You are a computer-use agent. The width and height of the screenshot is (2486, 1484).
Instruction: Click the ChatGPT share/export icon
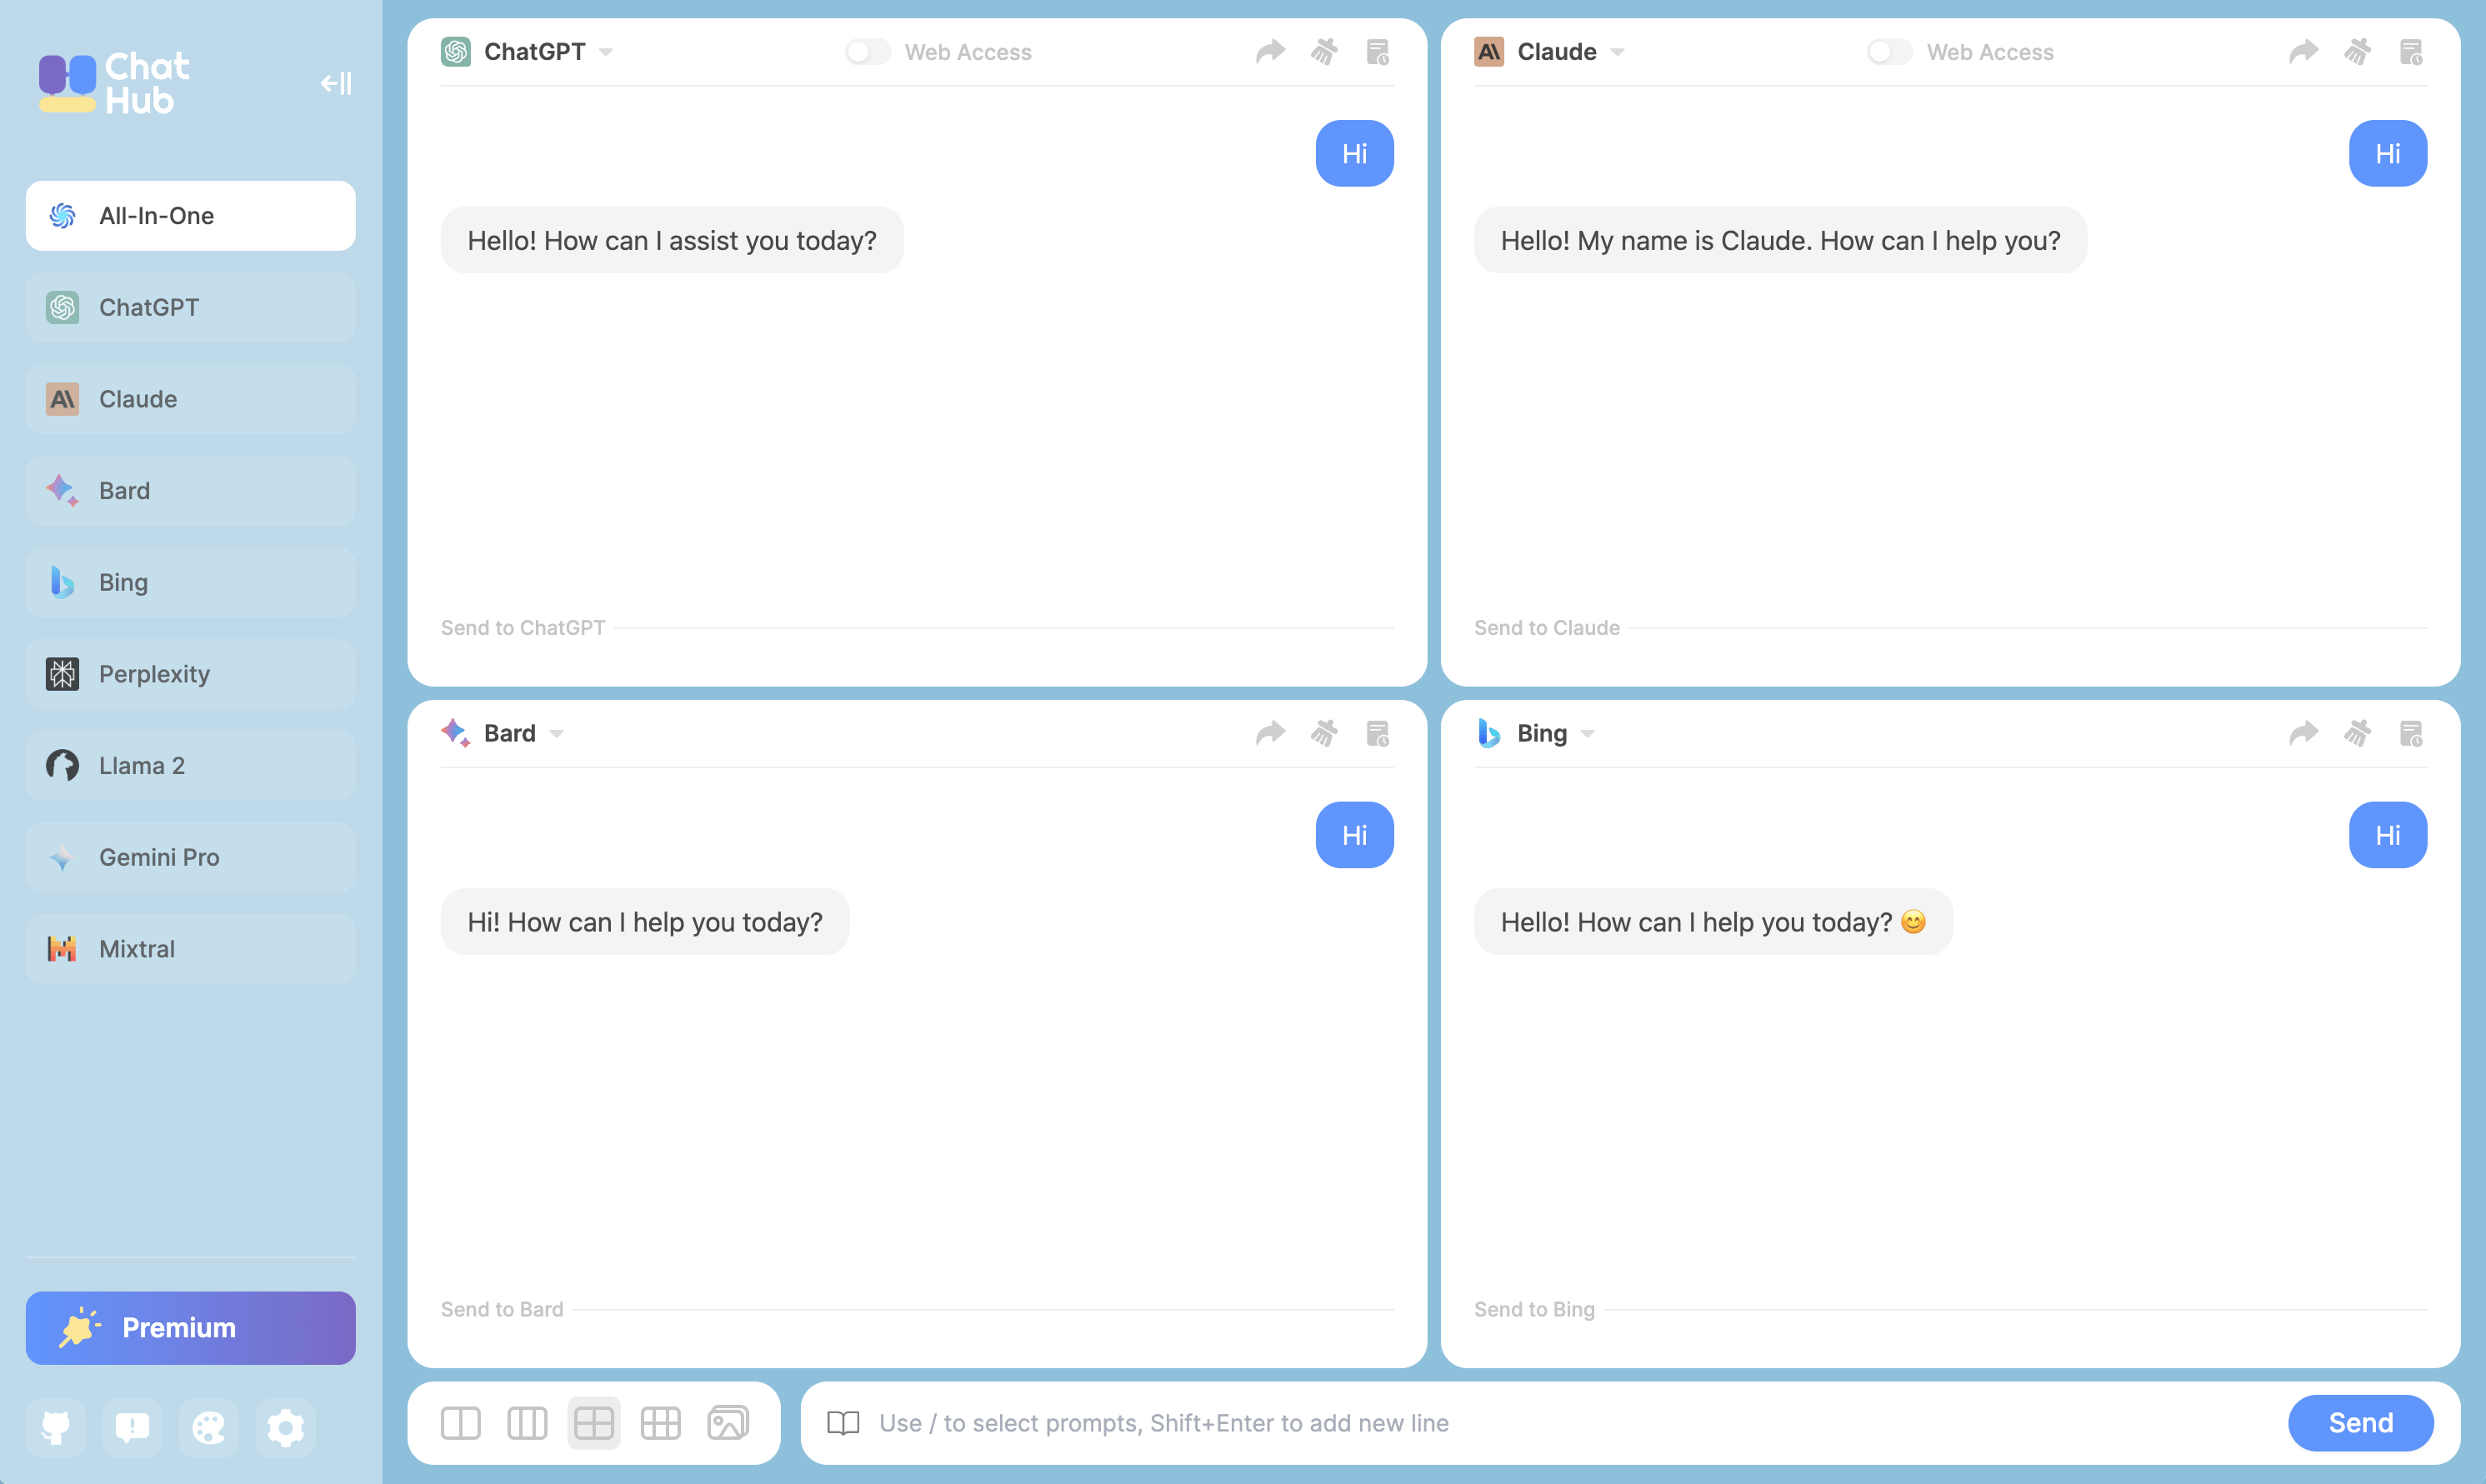(x=1270, y=51)
